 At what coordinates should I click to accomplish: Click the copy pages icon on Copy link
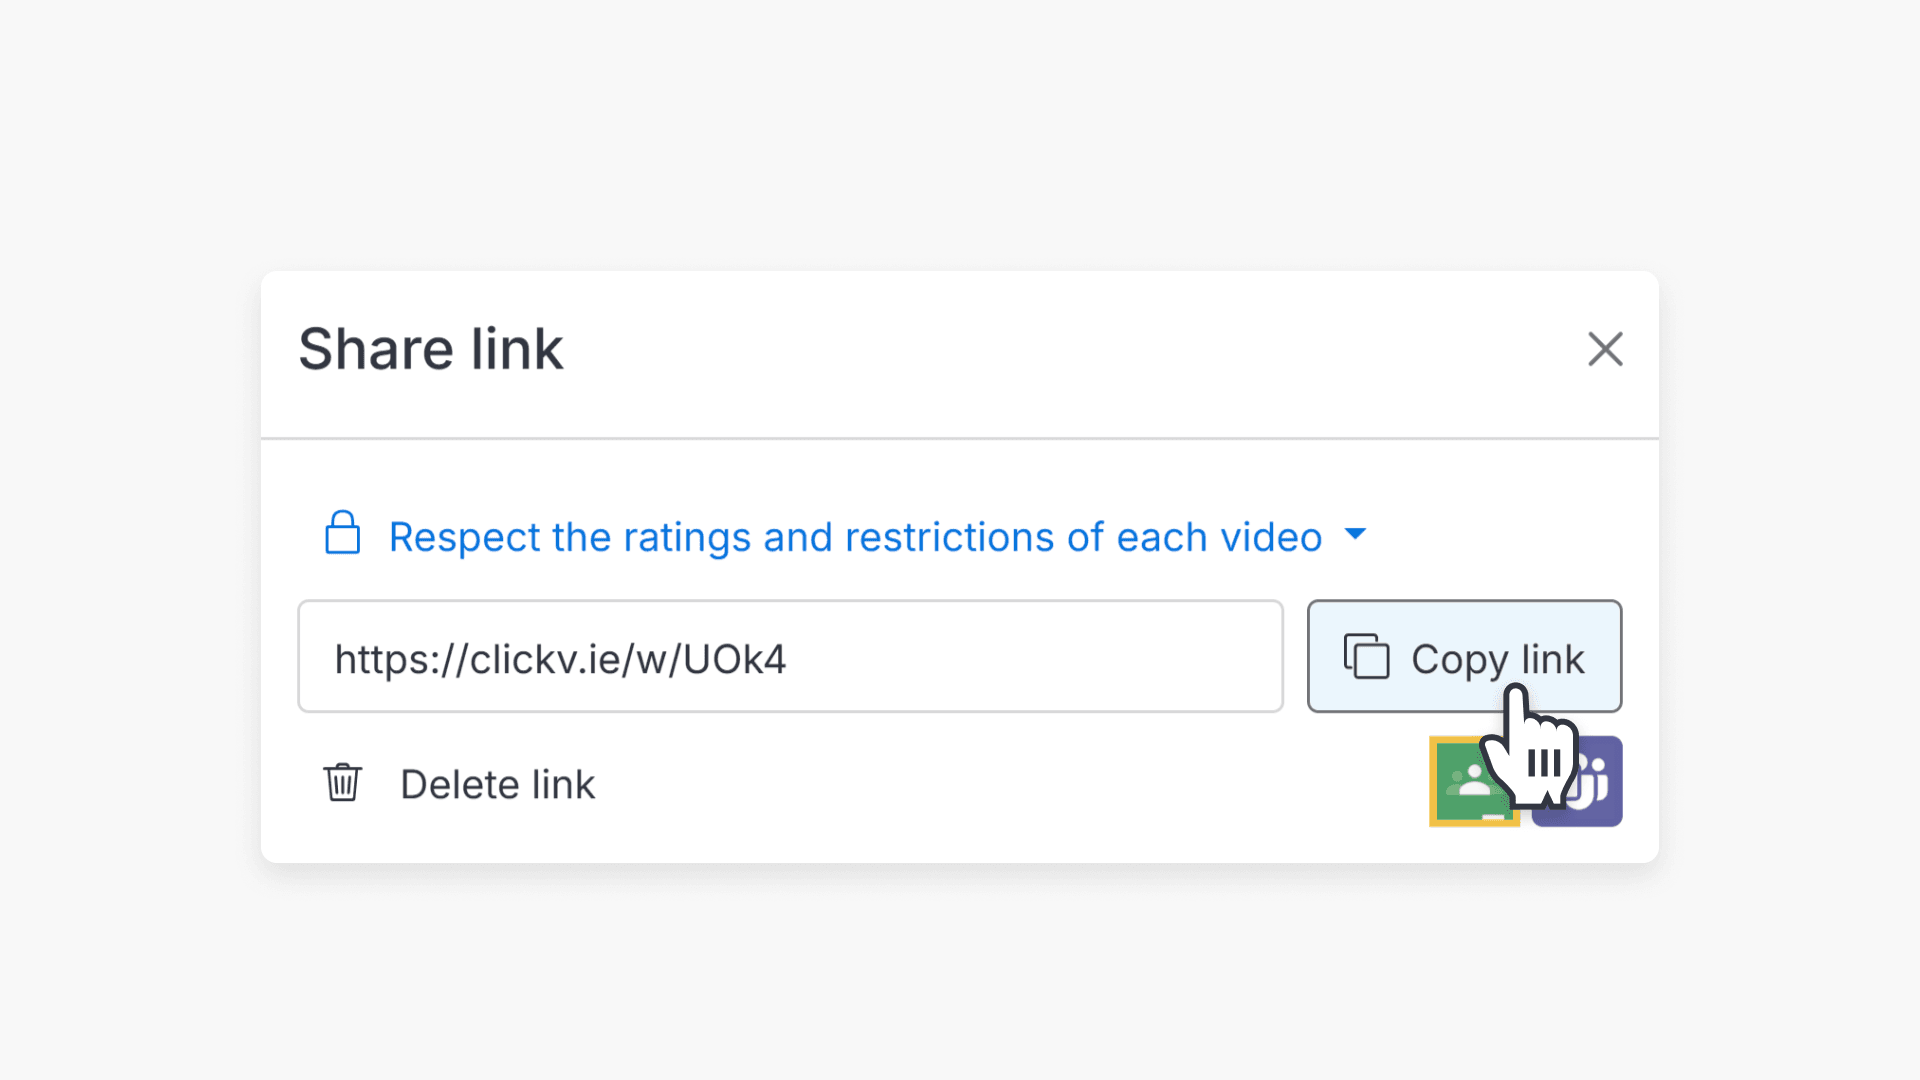coord(1366,657)
